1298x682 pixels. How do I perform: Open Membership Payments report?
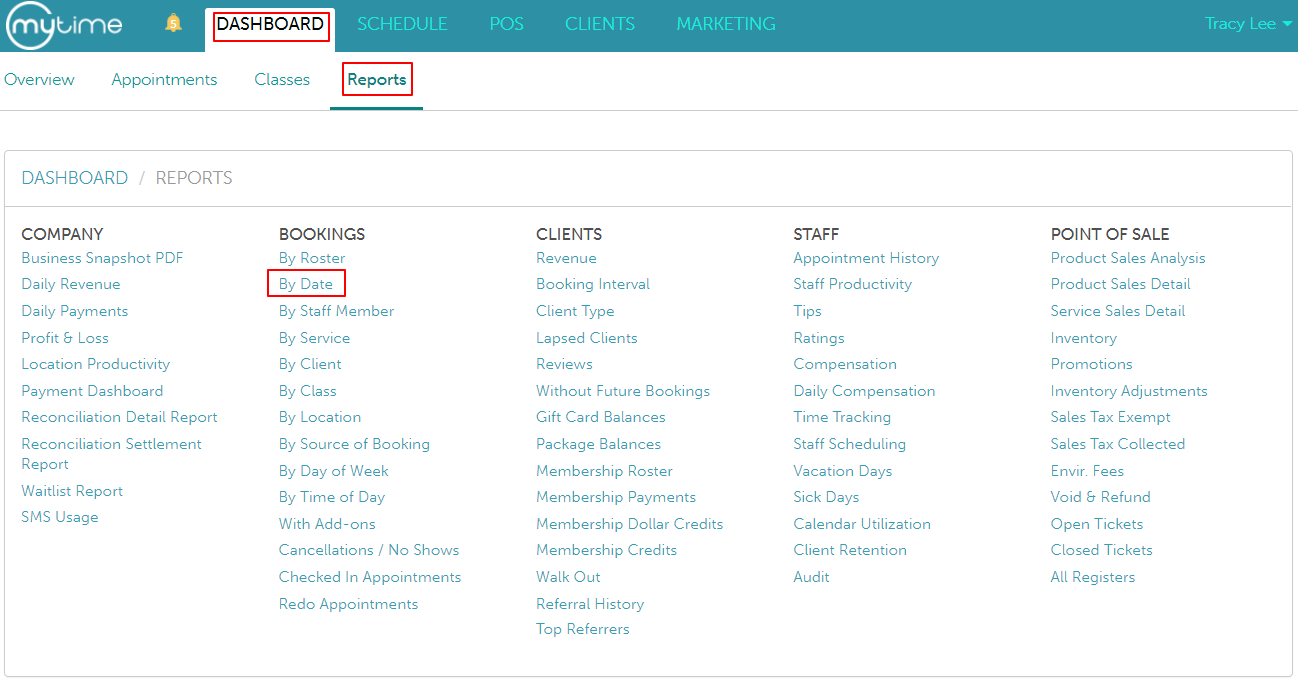pyautogui.click(x=616, y=497)
